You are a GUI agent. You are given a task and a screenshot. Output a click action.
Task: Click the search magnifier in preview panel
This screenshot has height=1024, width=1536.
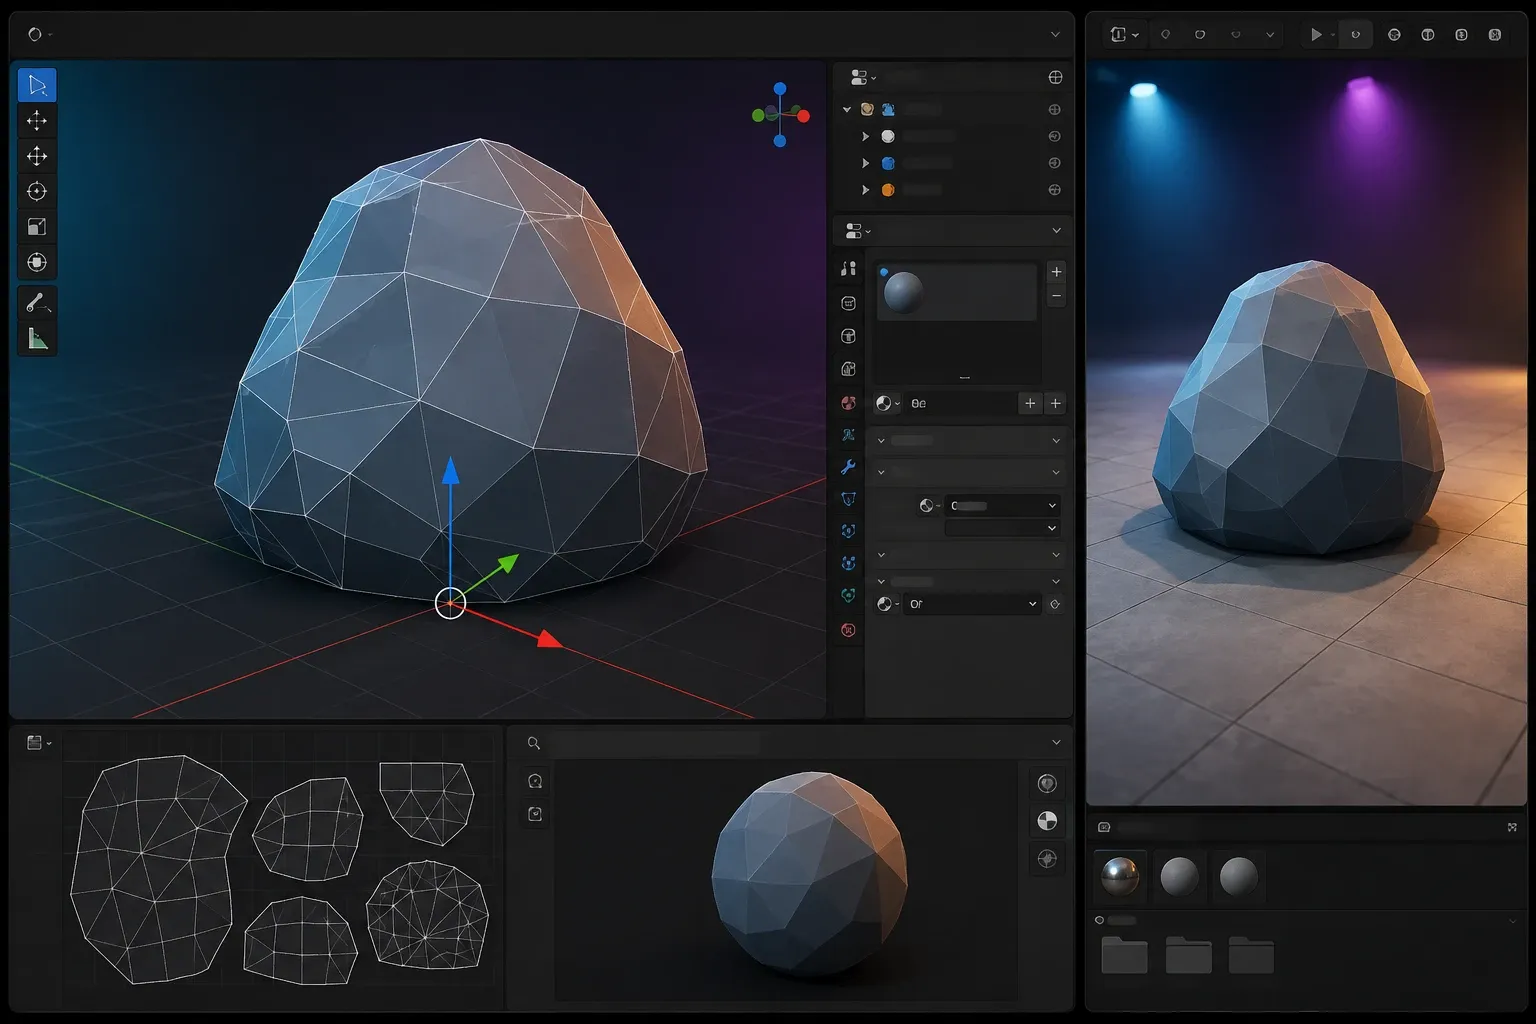point(533,743)
